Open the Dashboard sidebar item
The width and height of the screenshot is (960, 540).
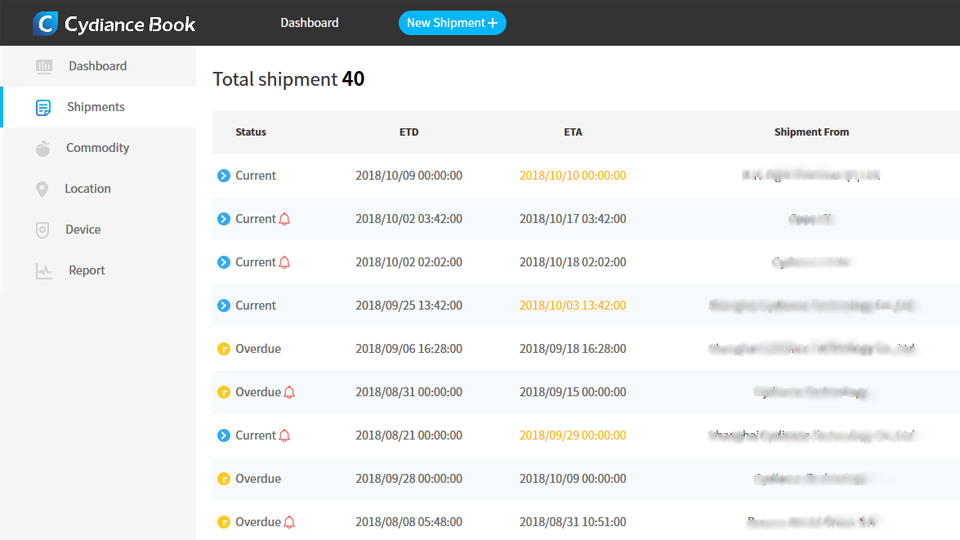tap(98, 66)
